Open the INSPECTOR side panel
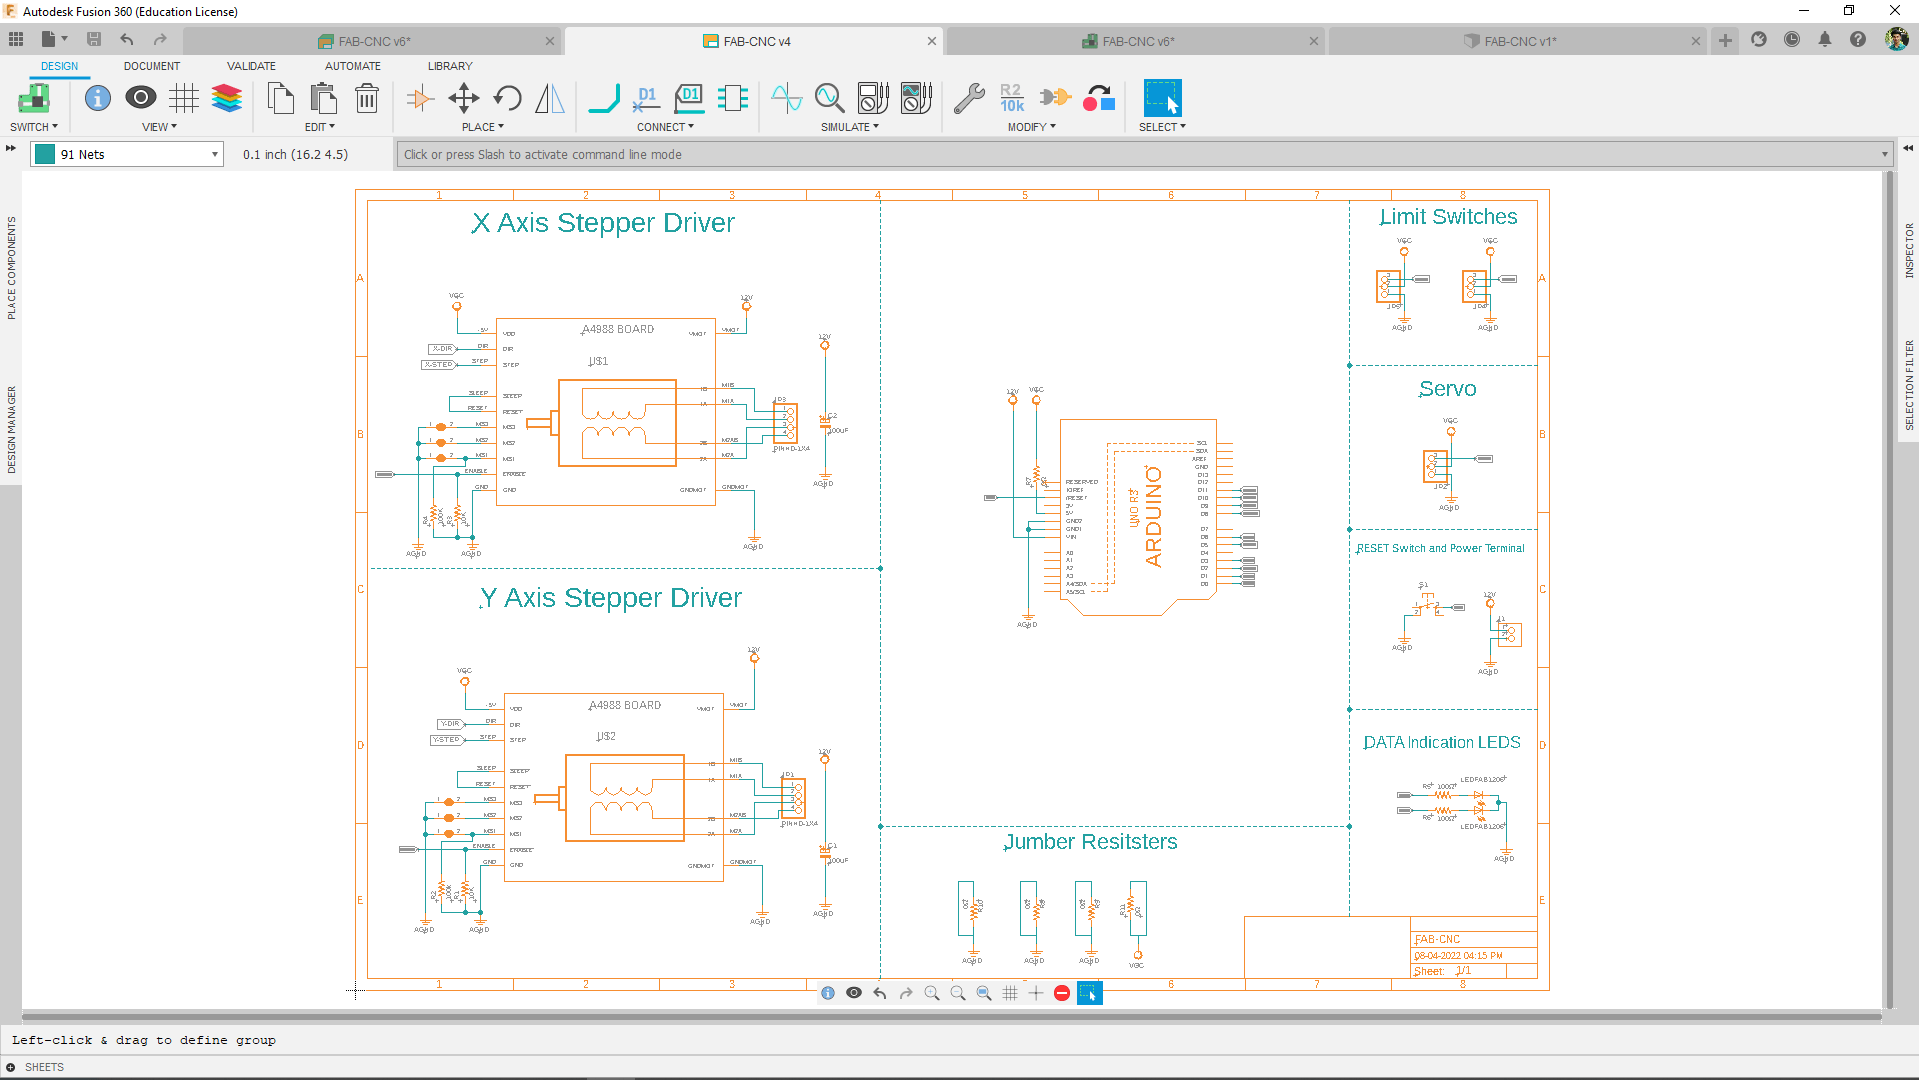This screenshot has height=1080, width=1919. pos(1909,250)
